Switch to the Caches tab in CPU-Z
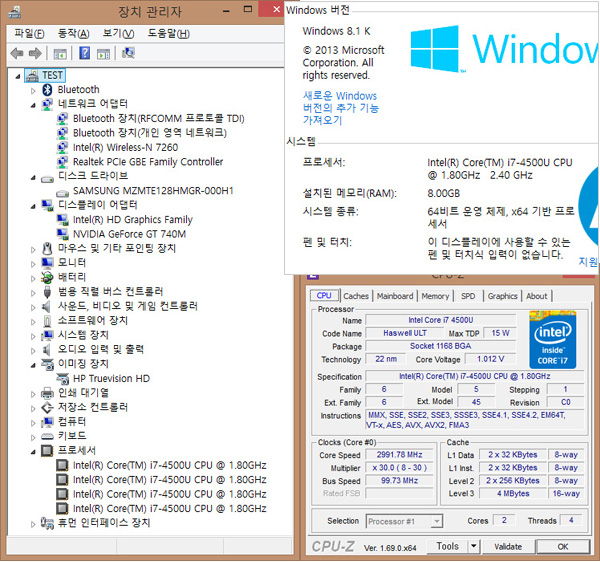This screenshot has height=562, width=600. 356,296
